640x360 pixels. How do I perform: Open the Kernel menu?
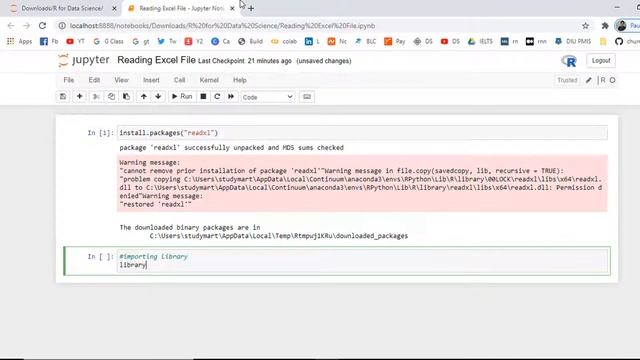point(209,80)
